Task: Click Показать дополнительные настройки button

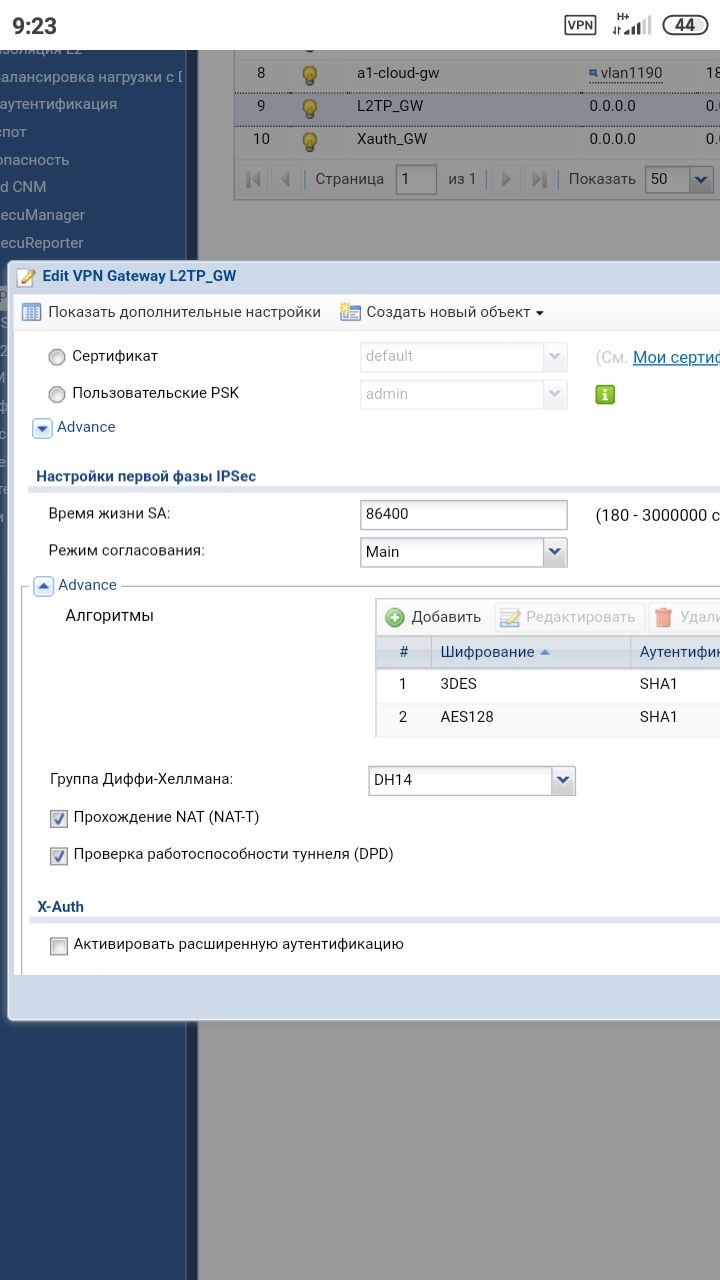Action: tap(172, 312)
